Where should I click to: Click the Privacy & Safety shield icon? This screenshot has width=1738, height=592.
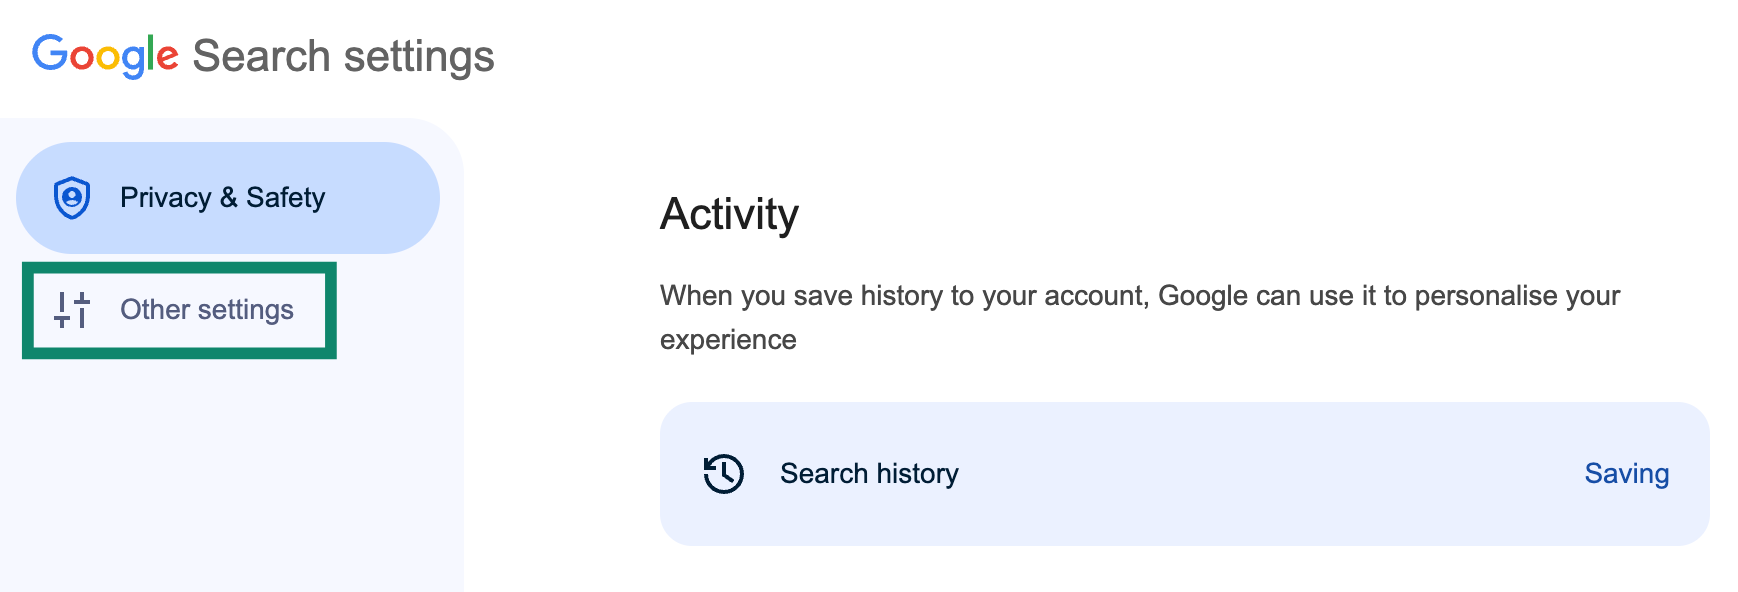[72, 198]
